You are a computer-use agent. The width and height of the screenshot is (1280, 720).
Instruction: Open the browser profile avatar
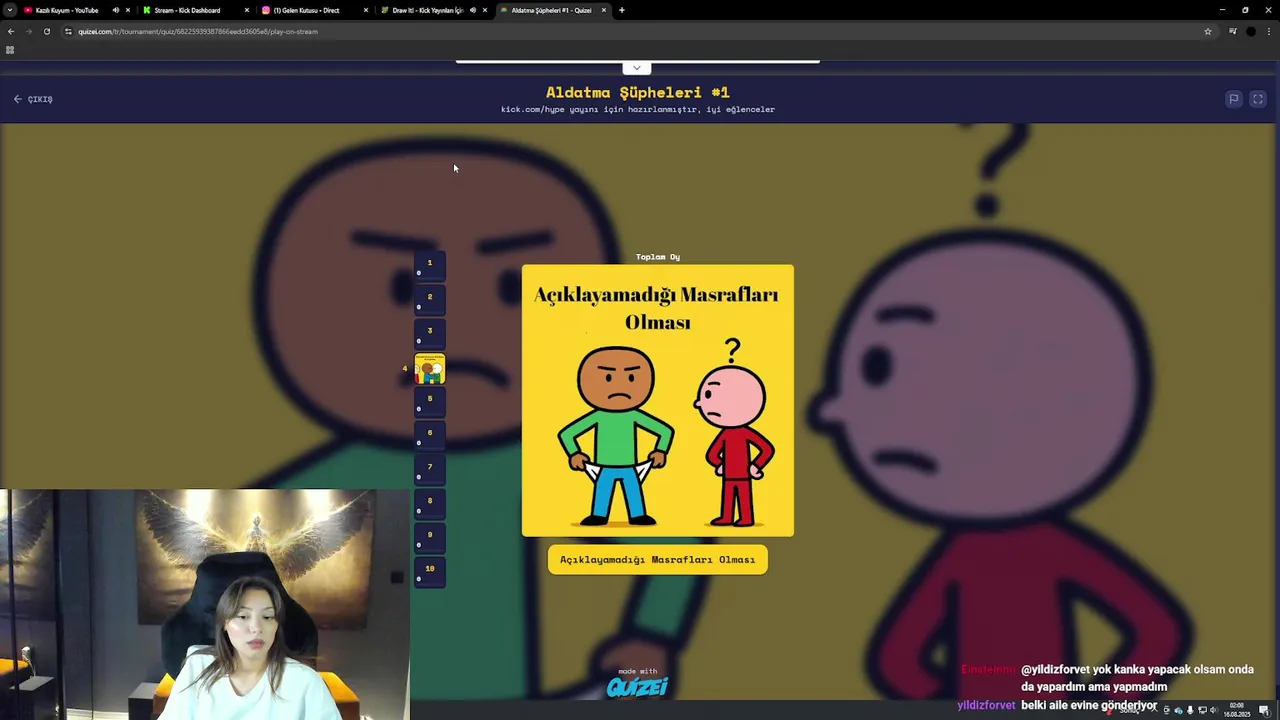click(x=1250, y=31)
